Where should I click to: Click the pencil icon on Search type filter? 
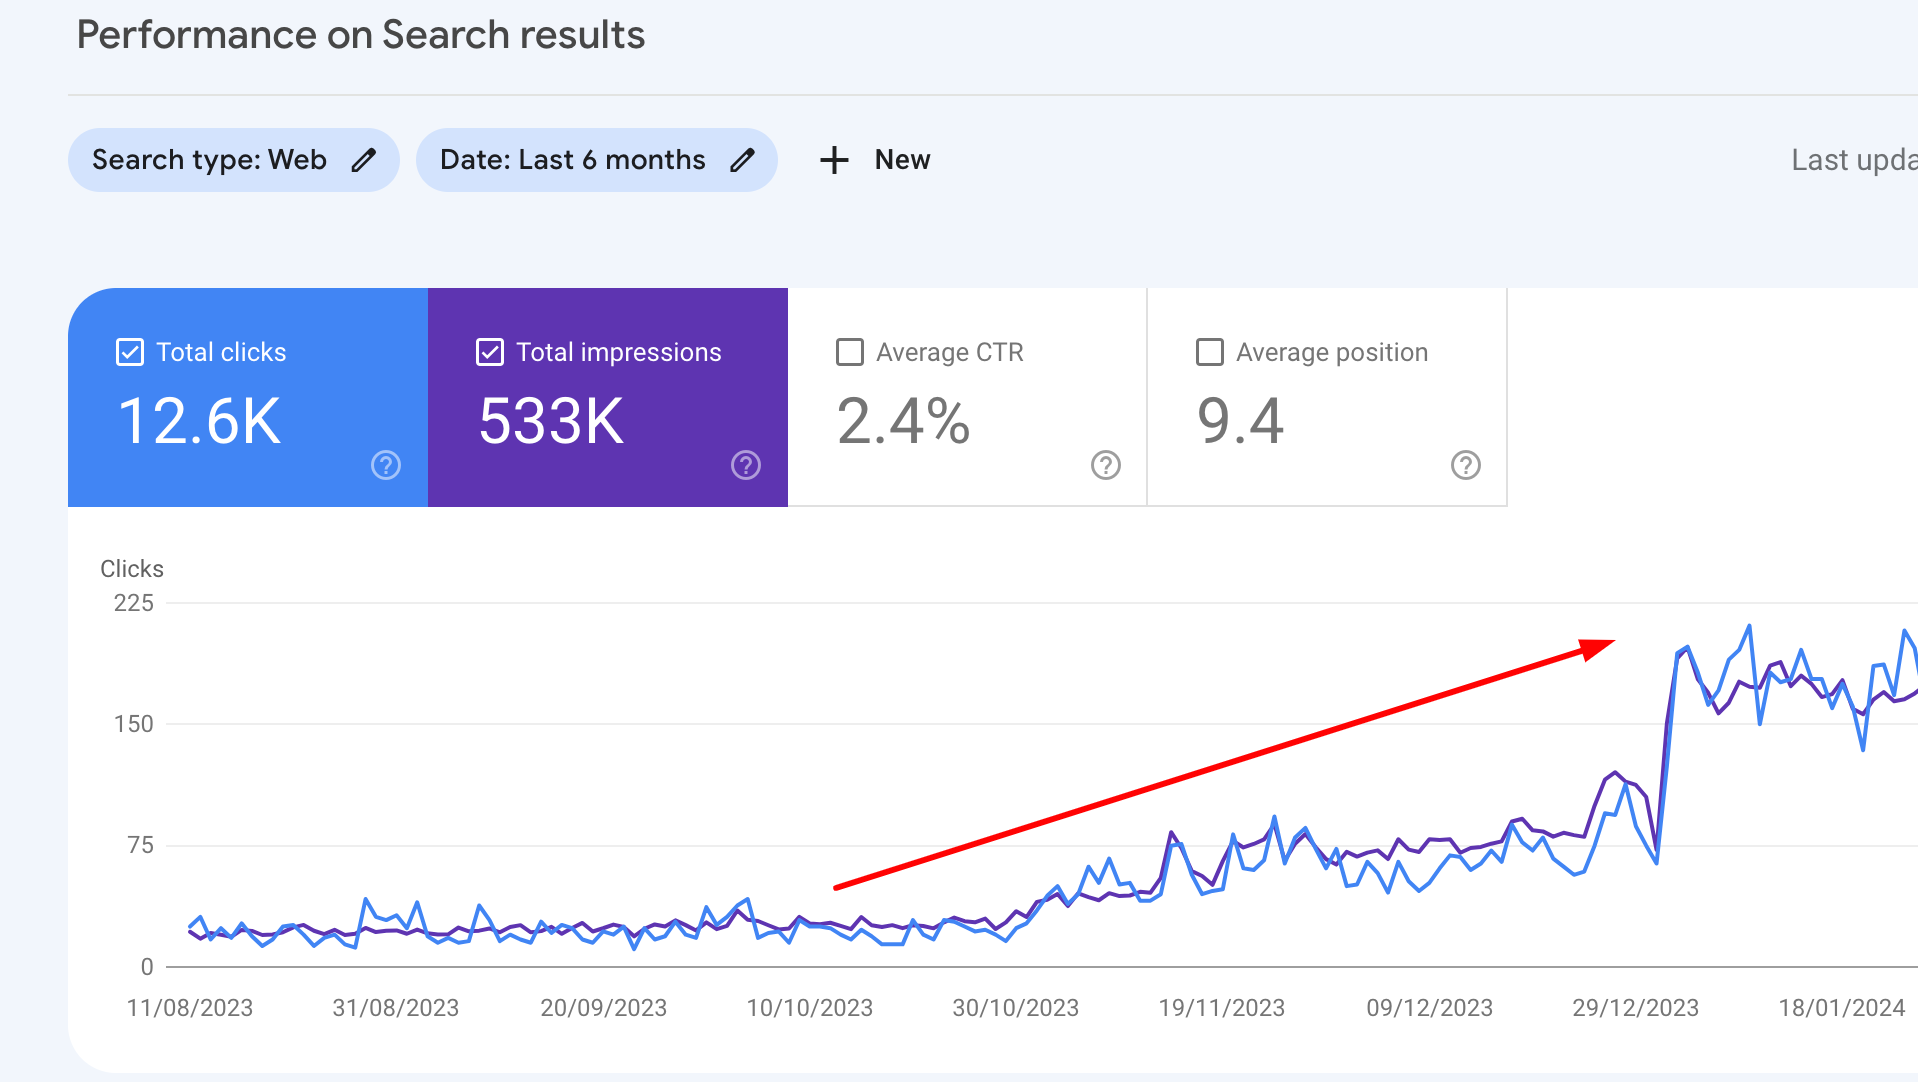pos(364,159)
